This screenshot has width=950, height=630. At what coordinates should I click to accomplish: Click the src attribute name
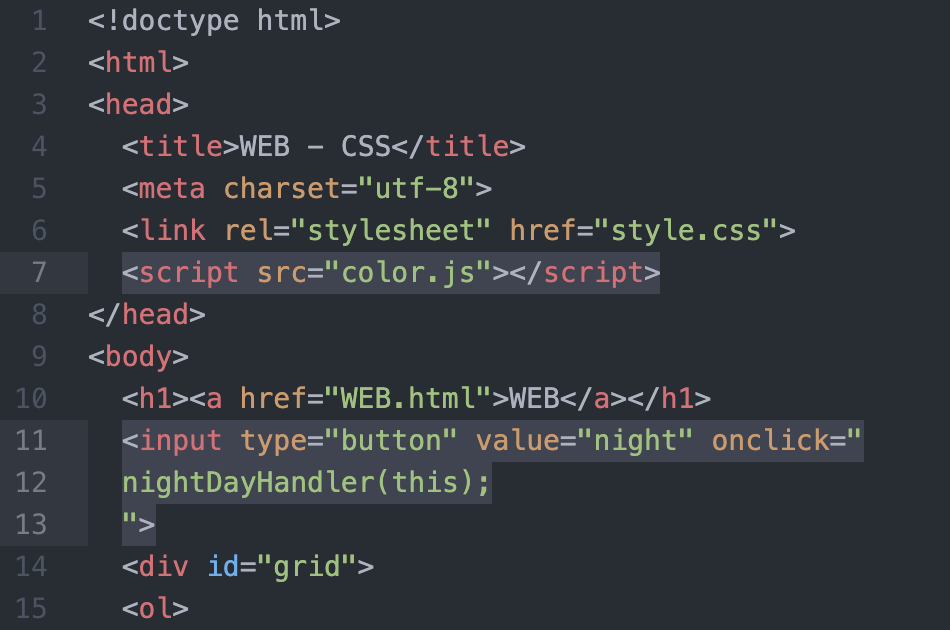(x=282, y=273)
